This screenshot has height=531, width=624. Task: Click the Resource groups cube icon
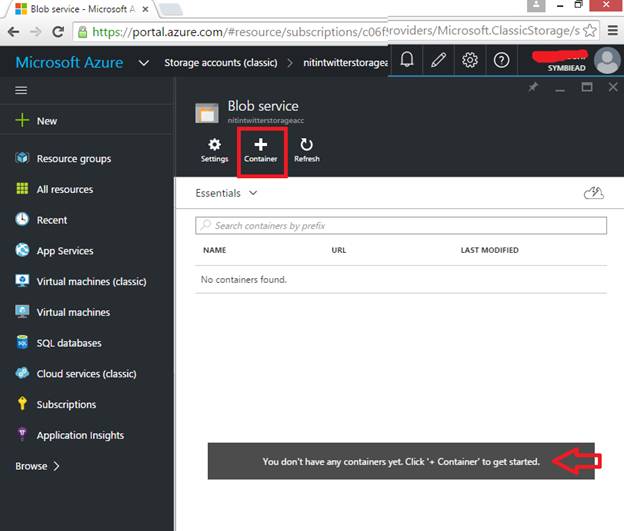(x=22, y=158)
